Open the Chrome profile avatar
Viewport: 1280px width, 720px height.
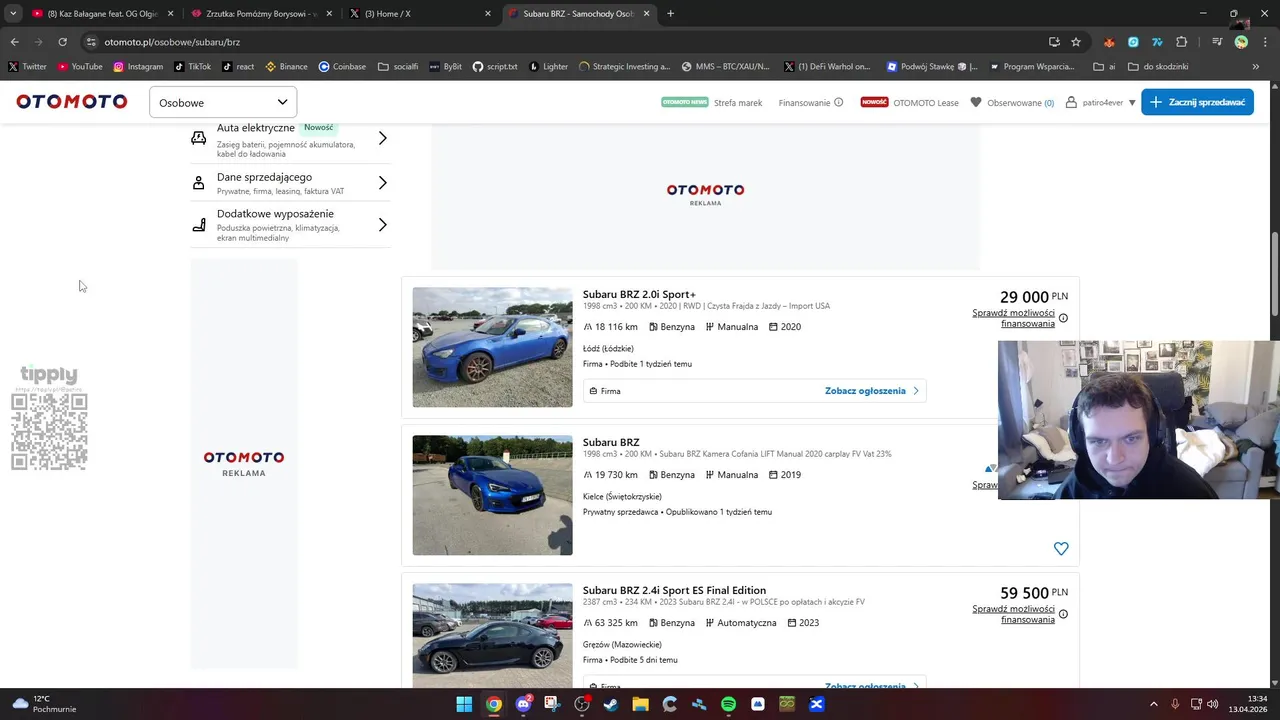pos(1241,42)
